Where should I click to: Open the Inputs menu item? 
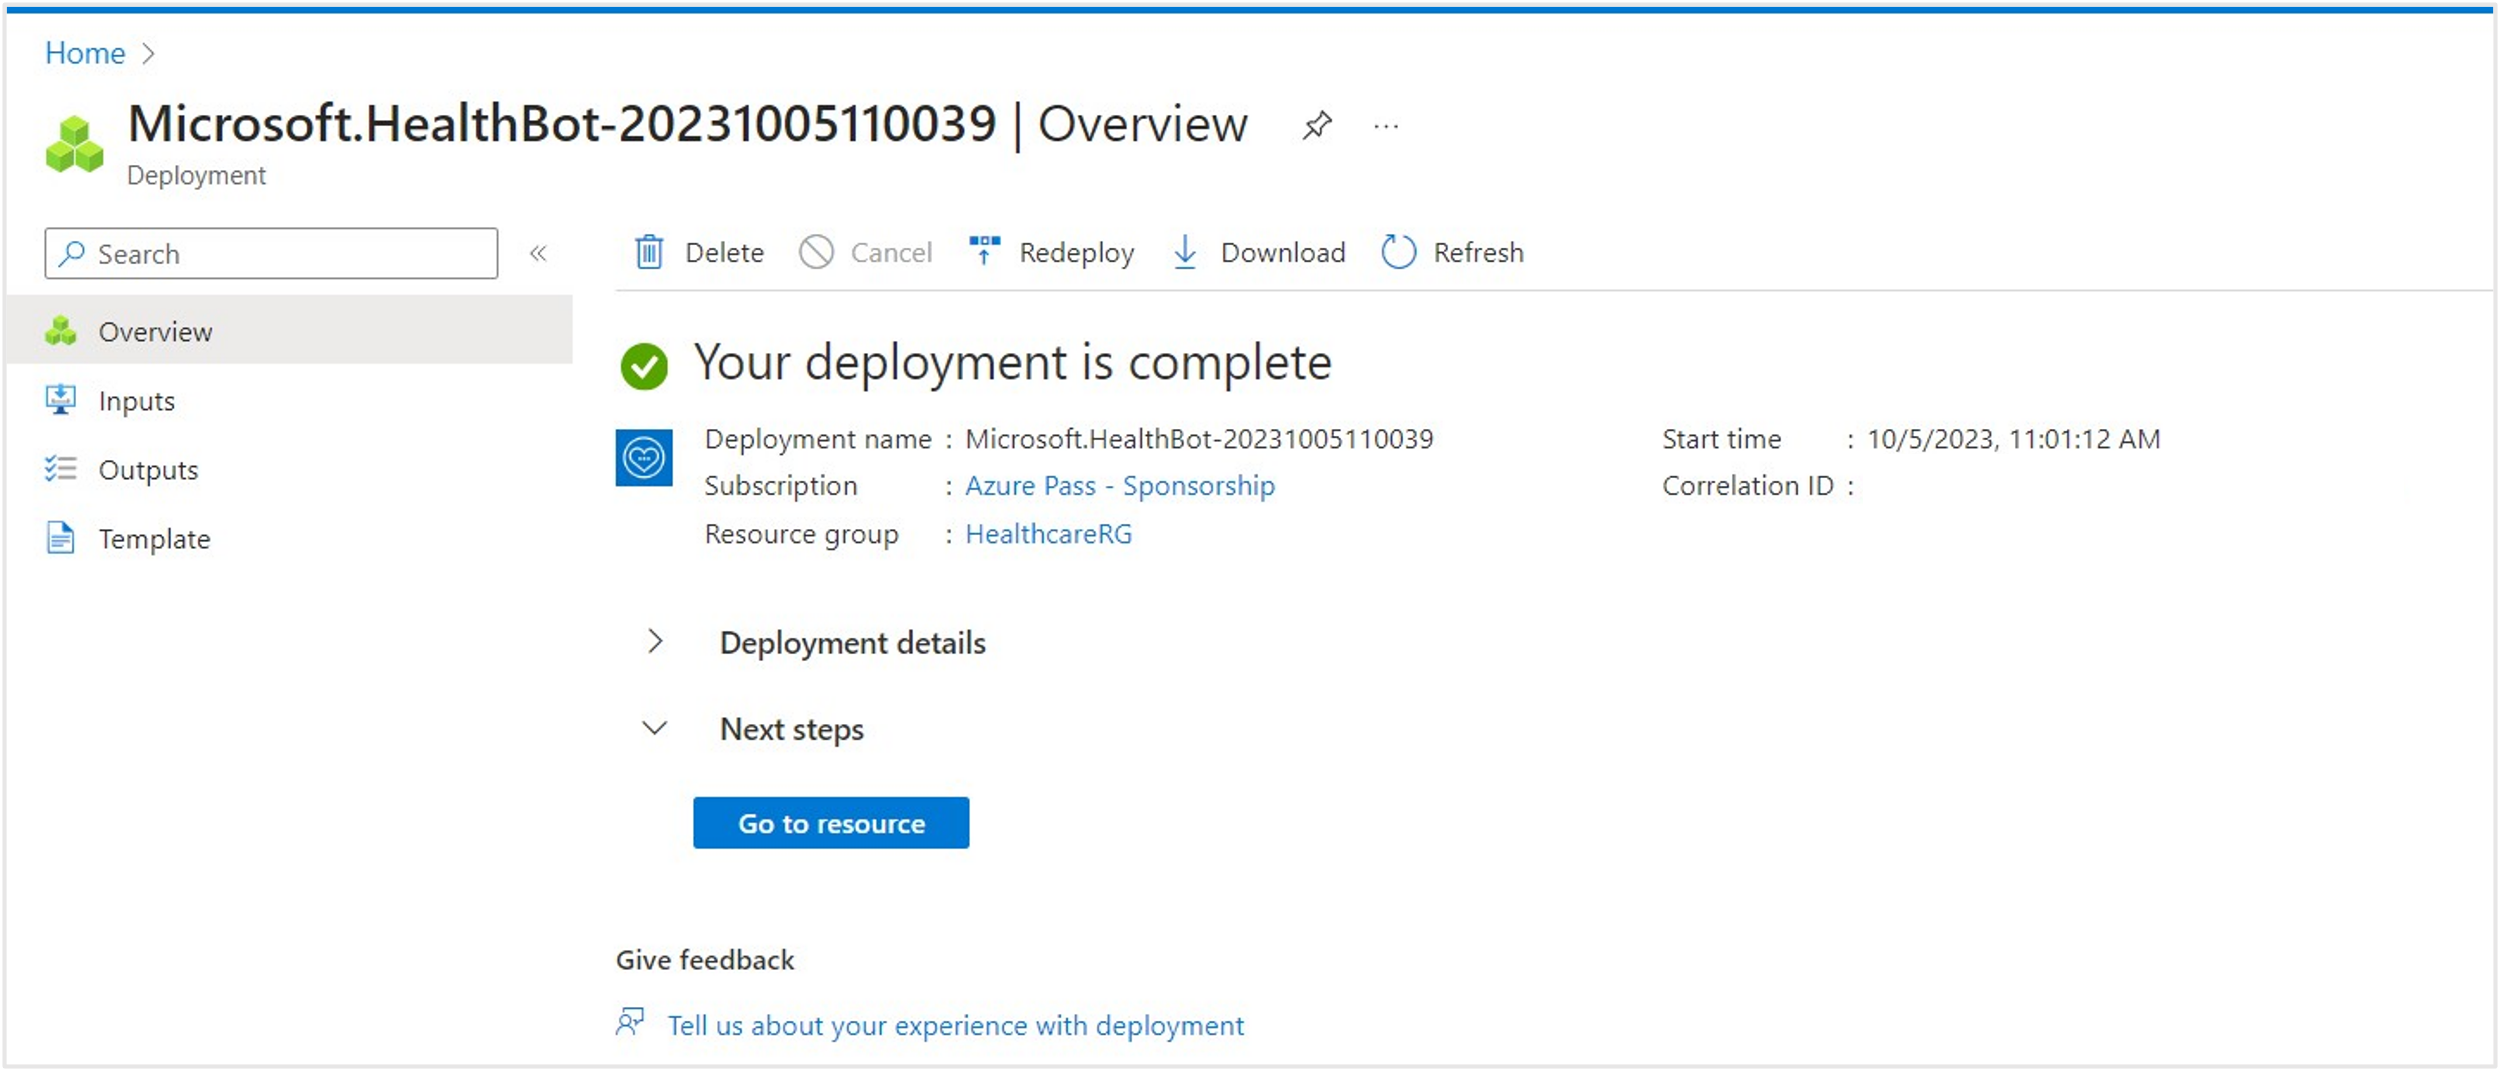pyautogui.click(x=290, y=400)
